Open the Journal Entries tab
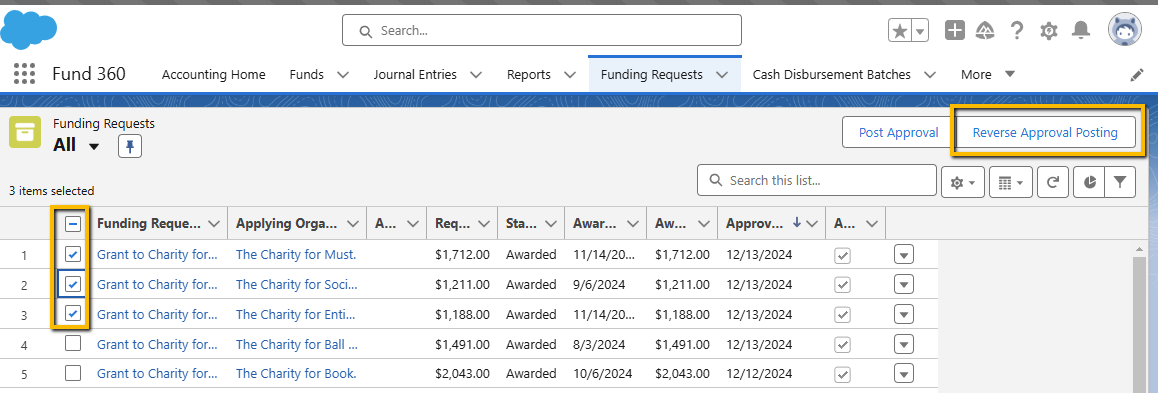Screen dimensions: 1158x393 [415, 75]
